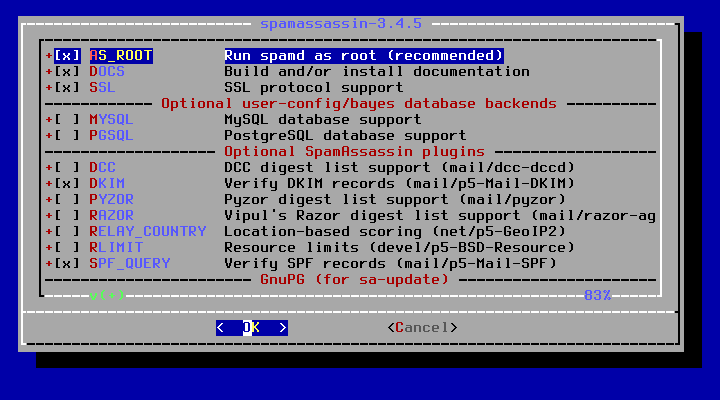Uncheck the DOCS option checkbox
The image size is (720, 400).
click(x=68, y=72)
